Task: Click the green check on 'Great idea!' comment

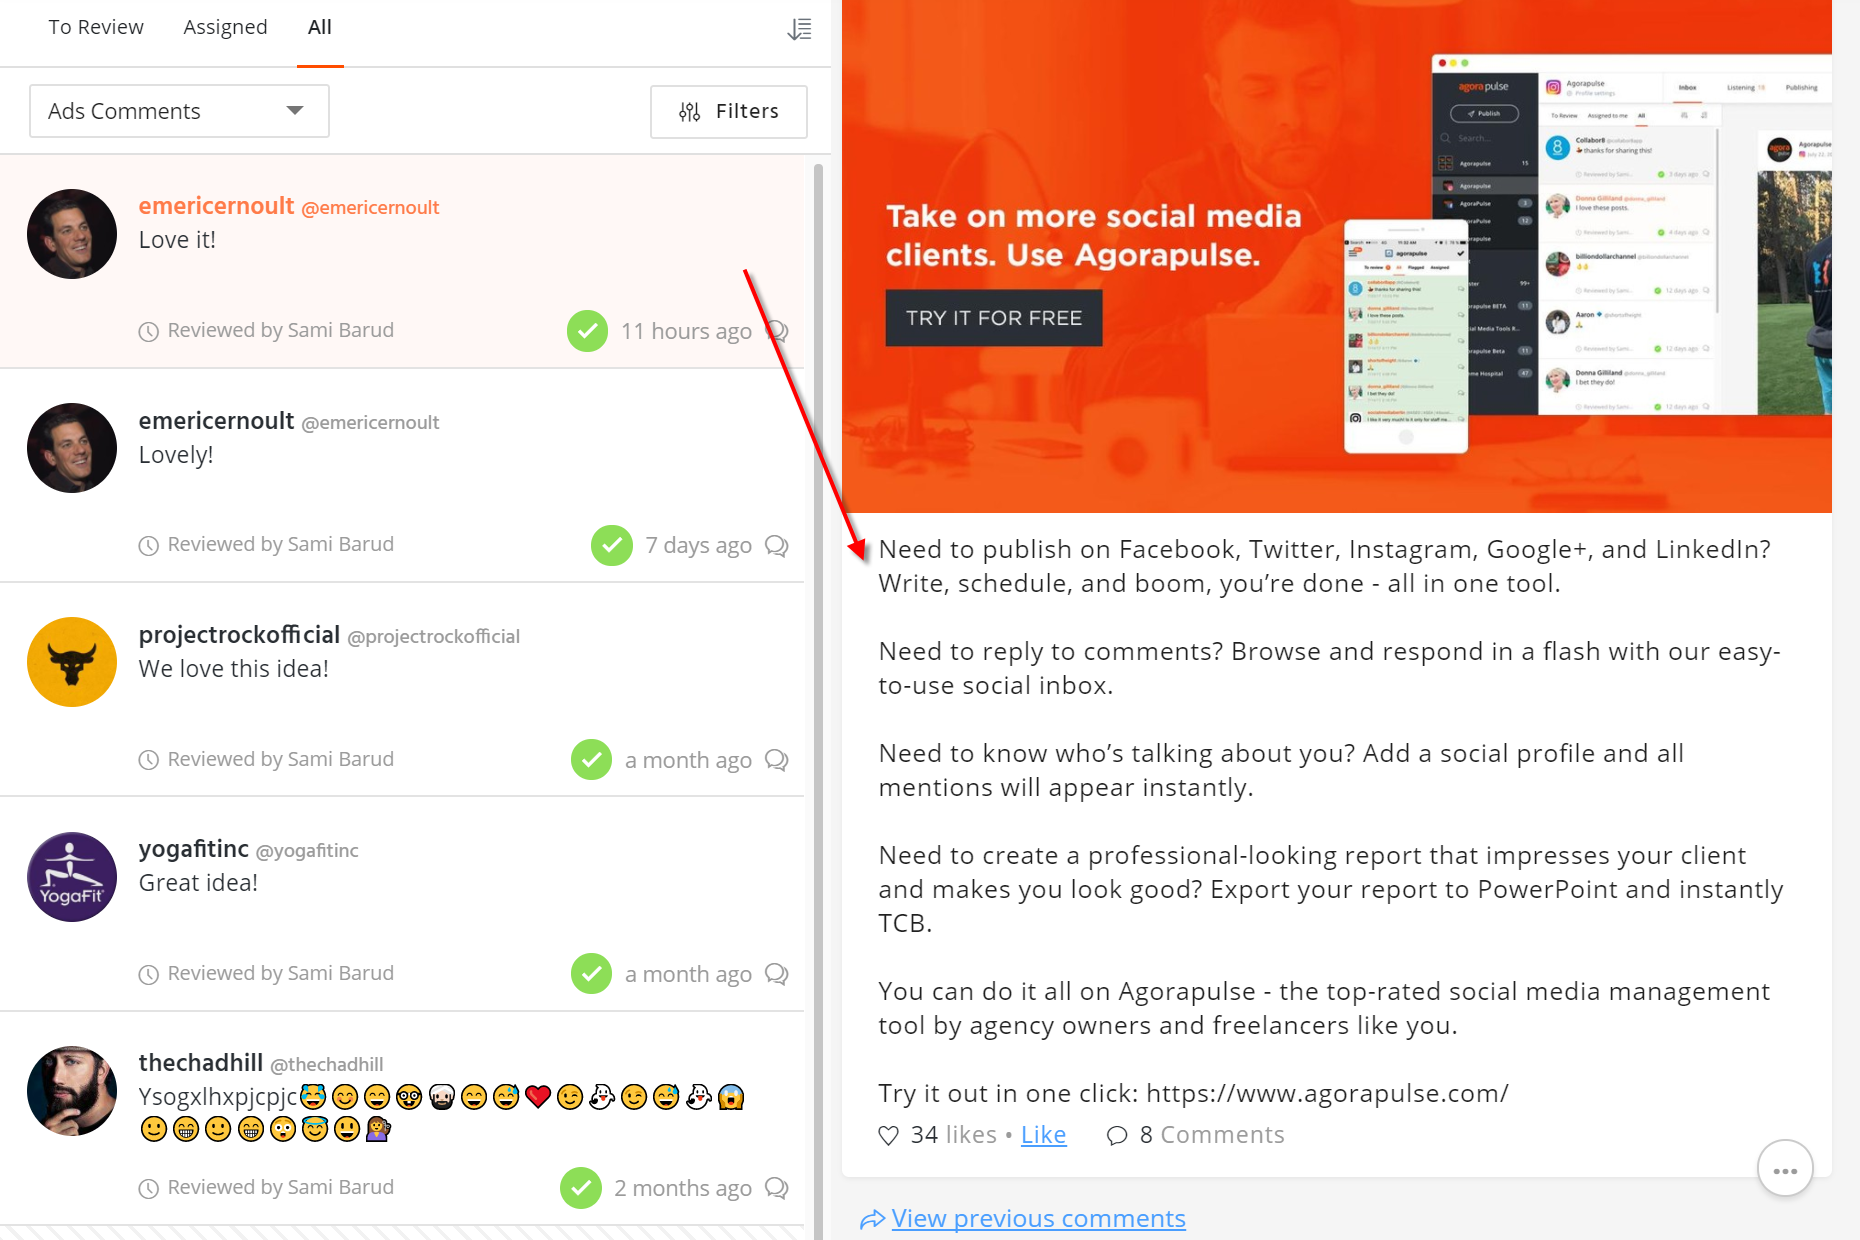Action: pos(591,974)
